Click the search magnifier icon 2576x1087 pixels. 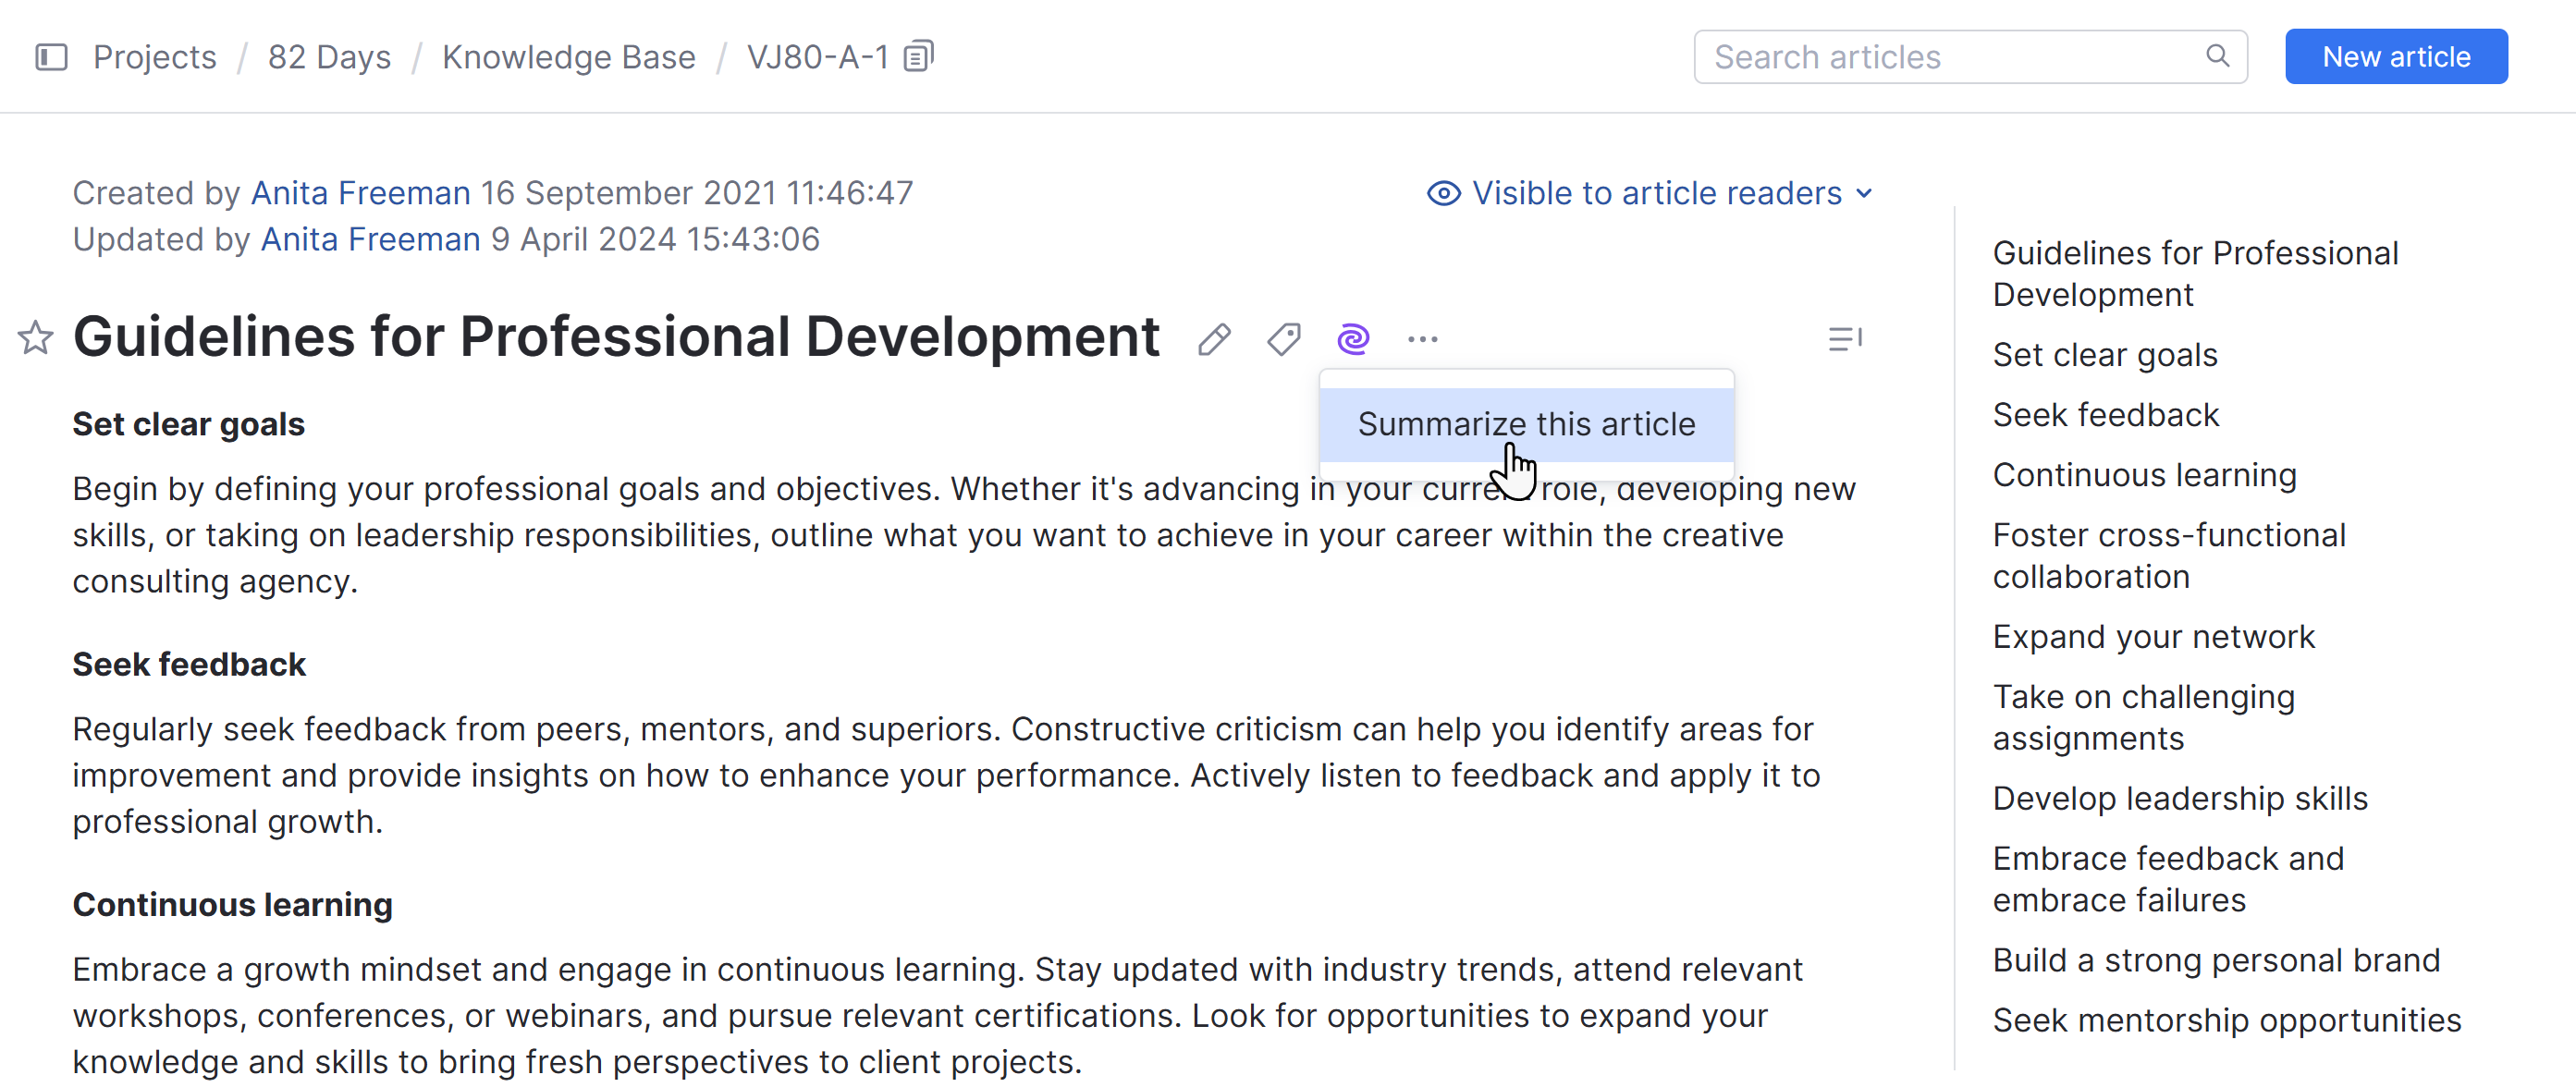pyautogui.click(x=2217, y=56)
